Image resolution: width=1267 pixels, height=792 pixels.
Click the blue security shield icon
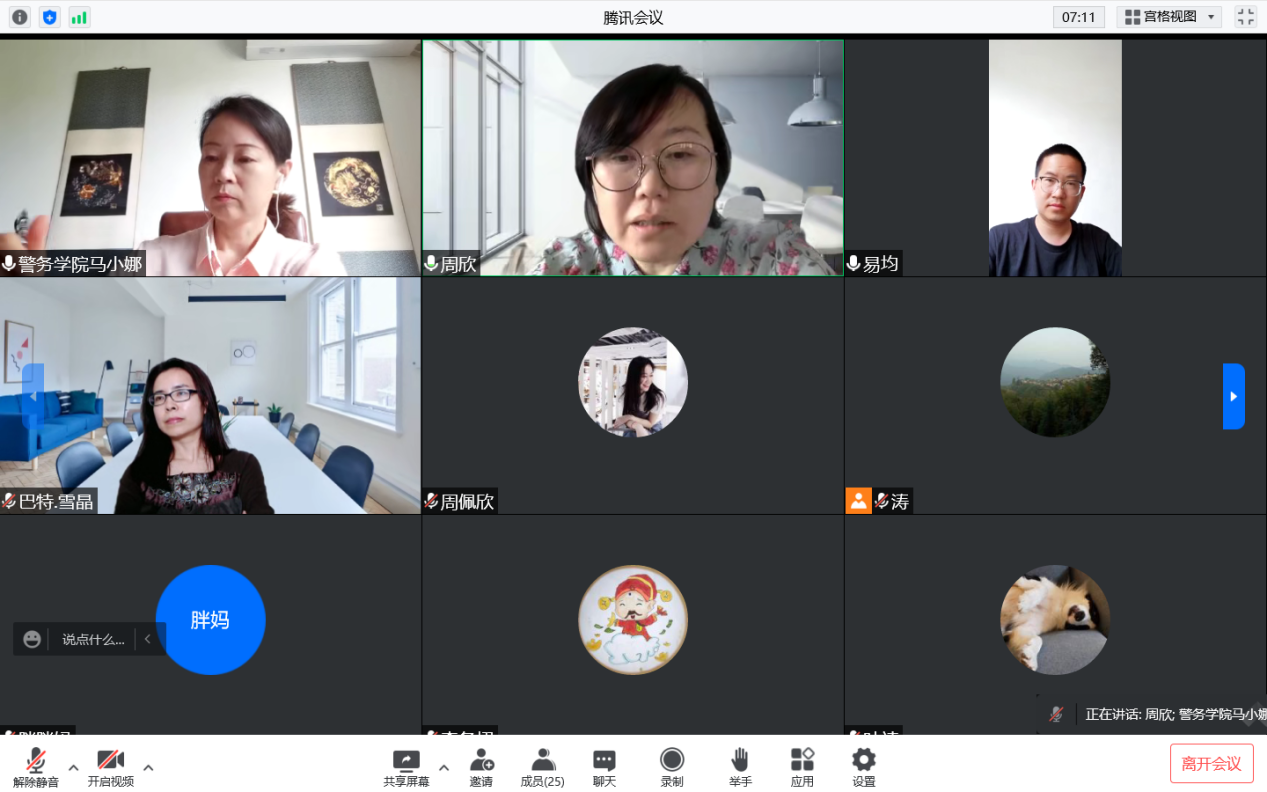pyautogui.click(x=49, y=17)
